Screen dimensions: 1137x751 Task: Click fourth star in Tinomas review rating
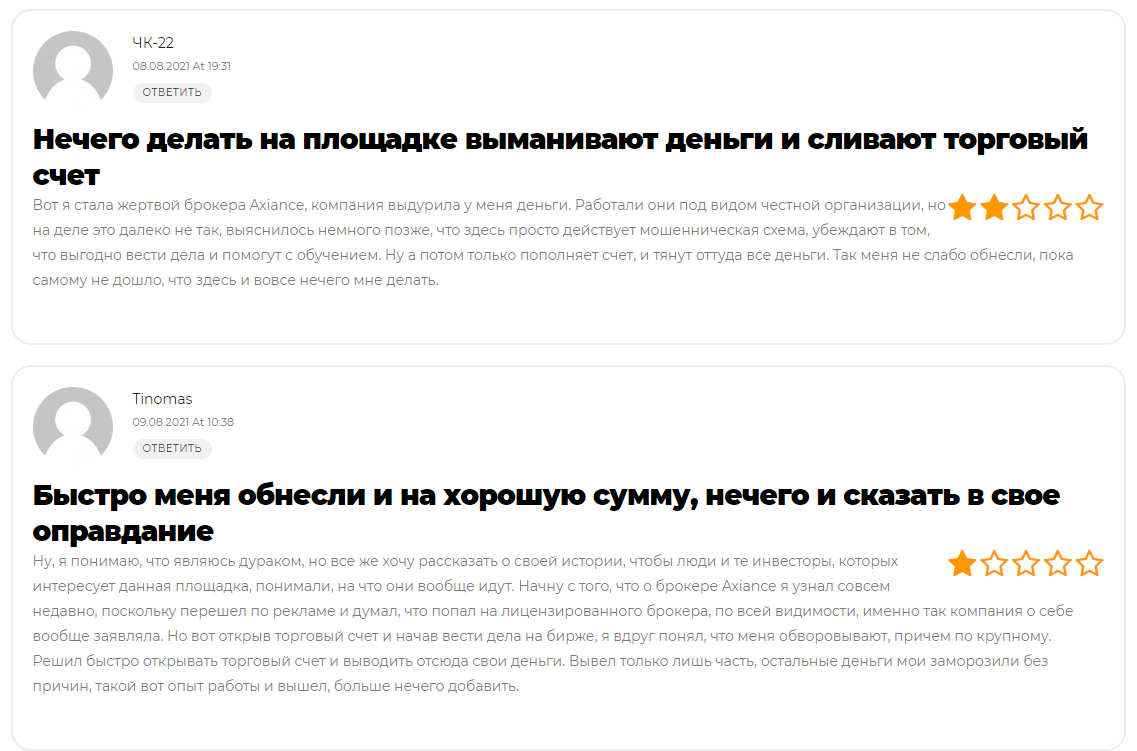(x=1058, y=563)
